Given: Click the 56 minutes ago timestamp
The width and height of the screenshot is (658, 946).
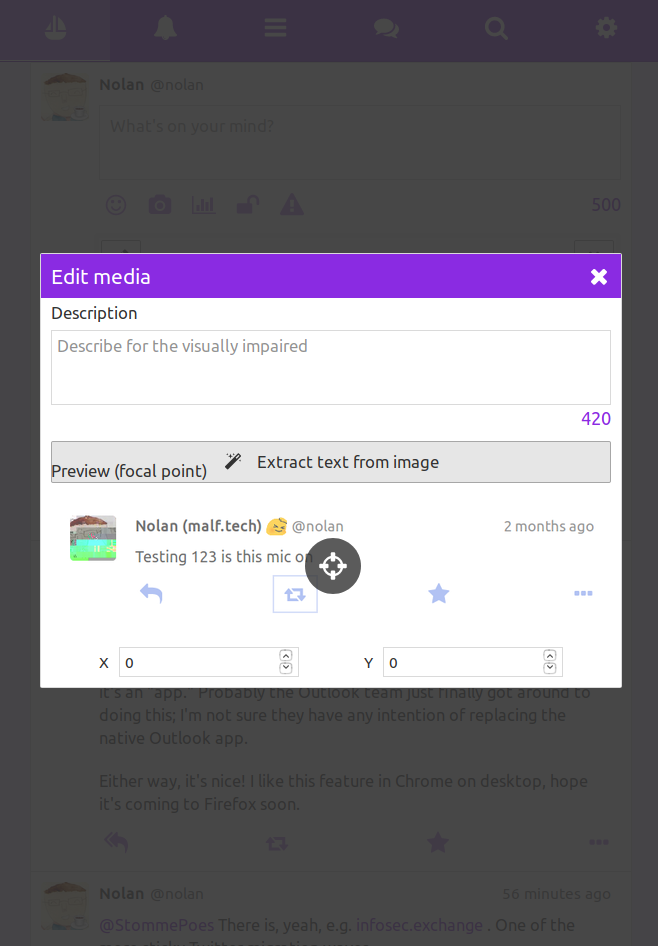Looking at the screenshot, I should [557, 894].
